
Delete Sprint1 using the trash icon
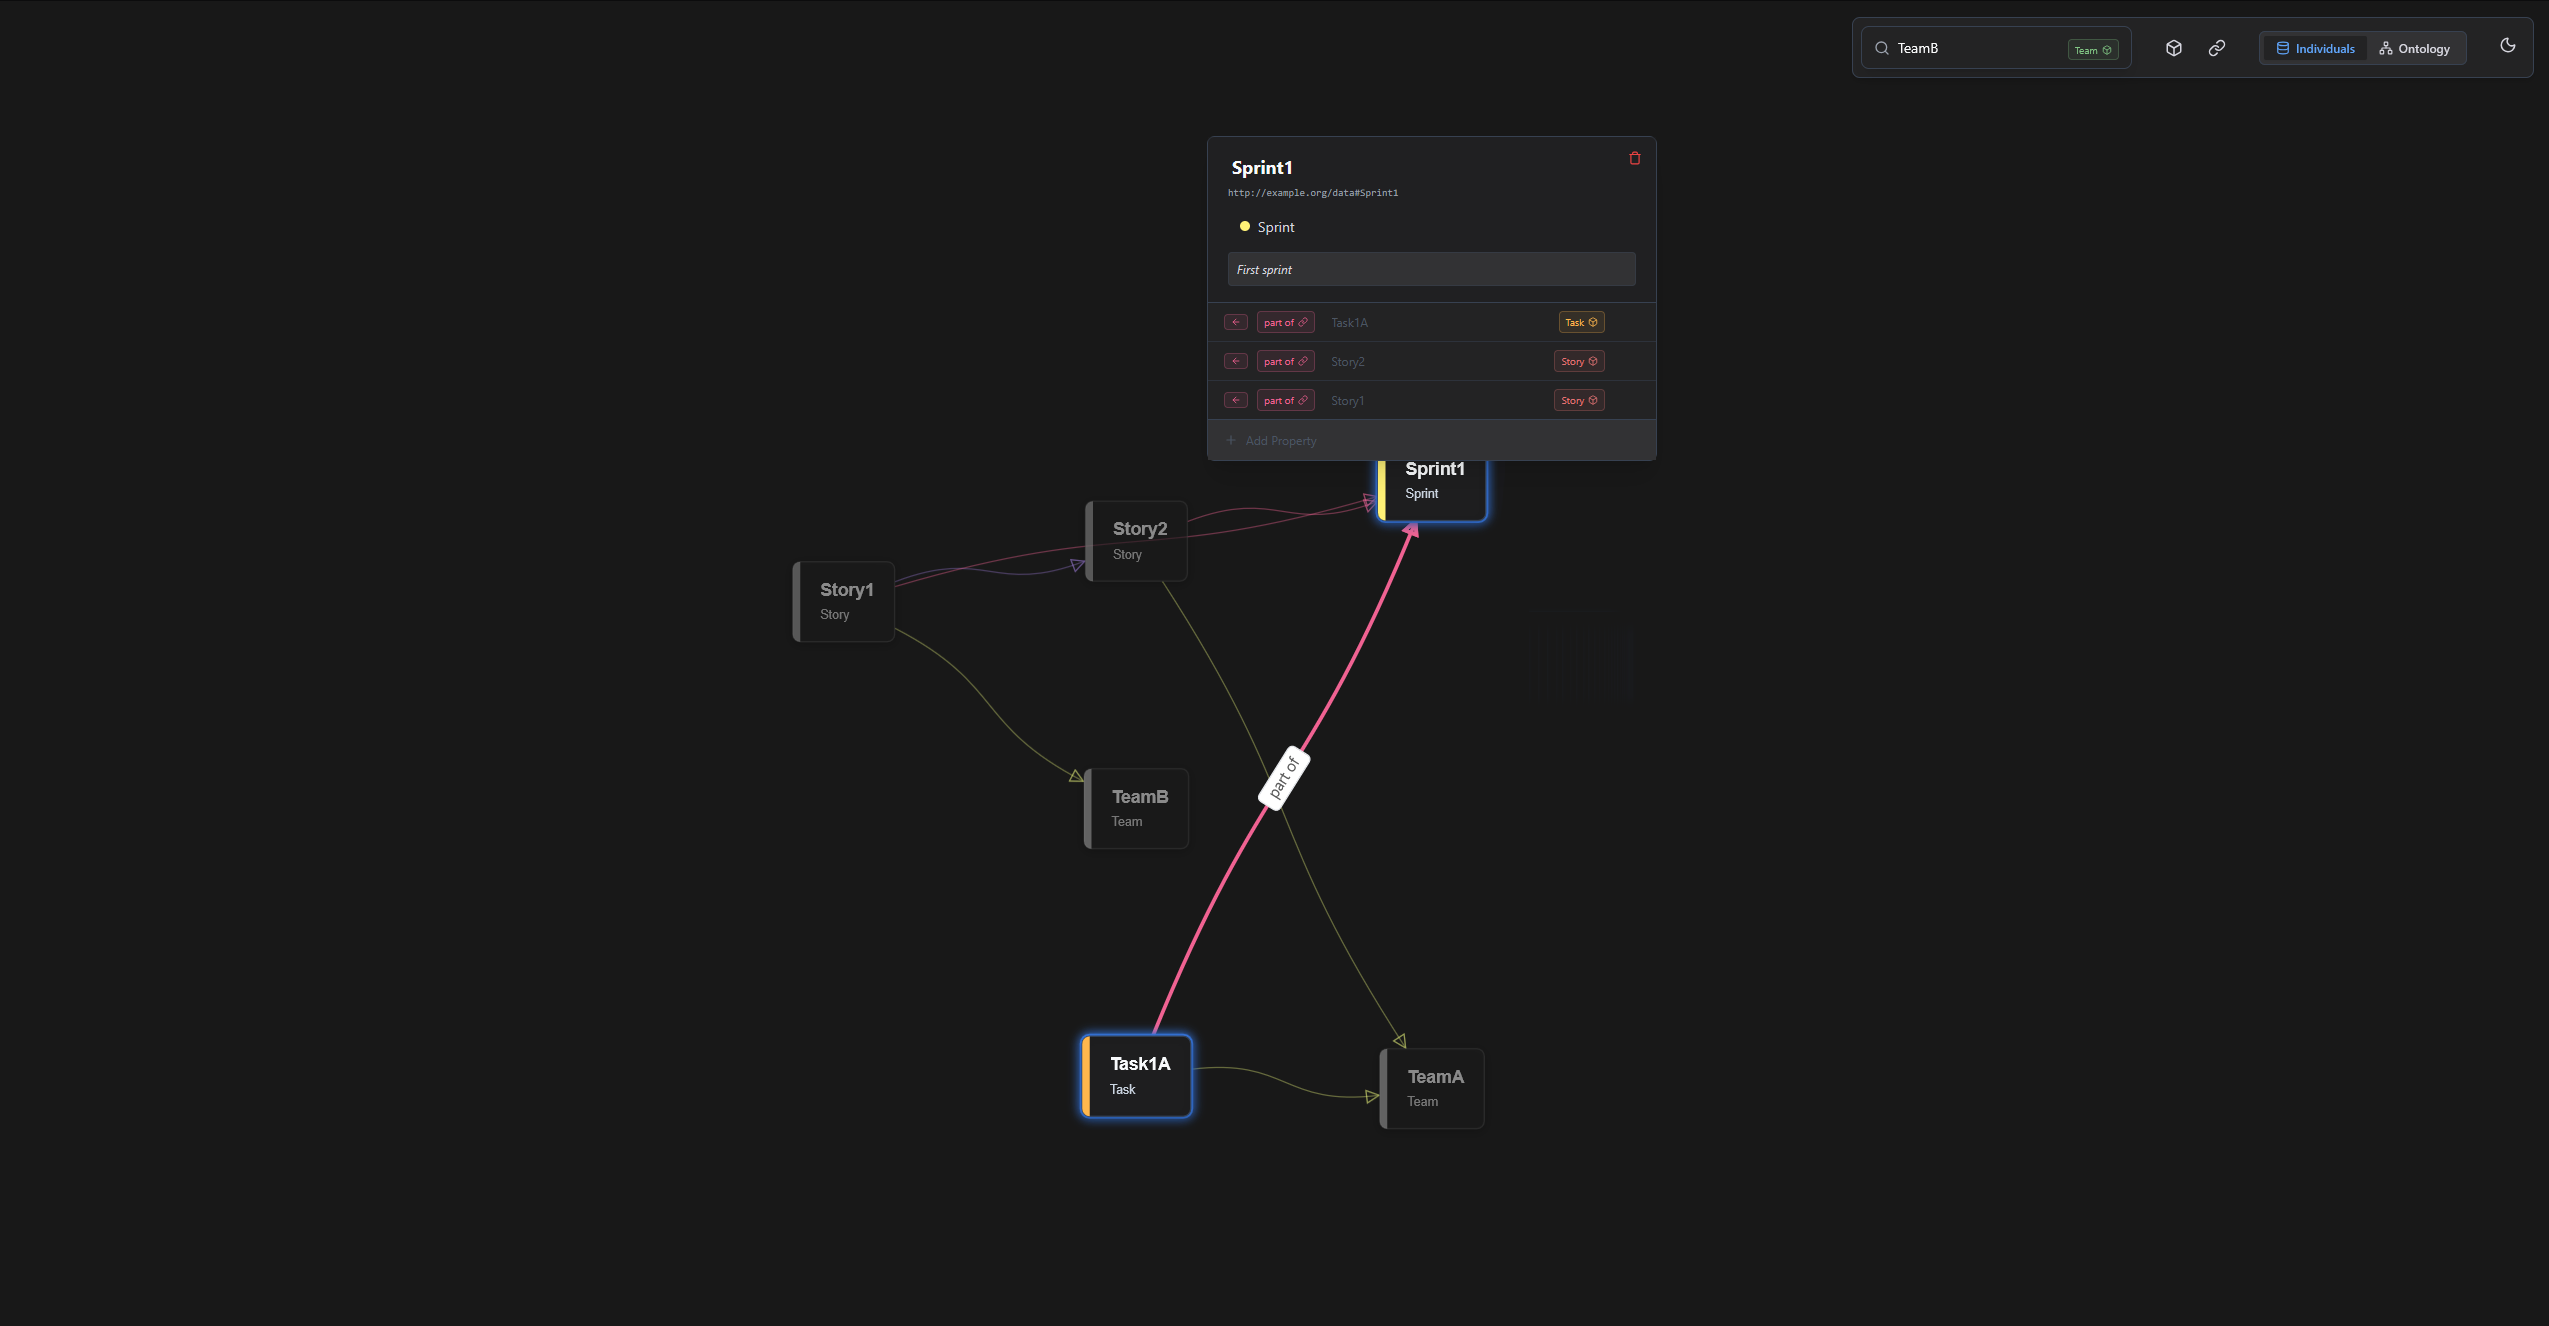[1633, 158]
